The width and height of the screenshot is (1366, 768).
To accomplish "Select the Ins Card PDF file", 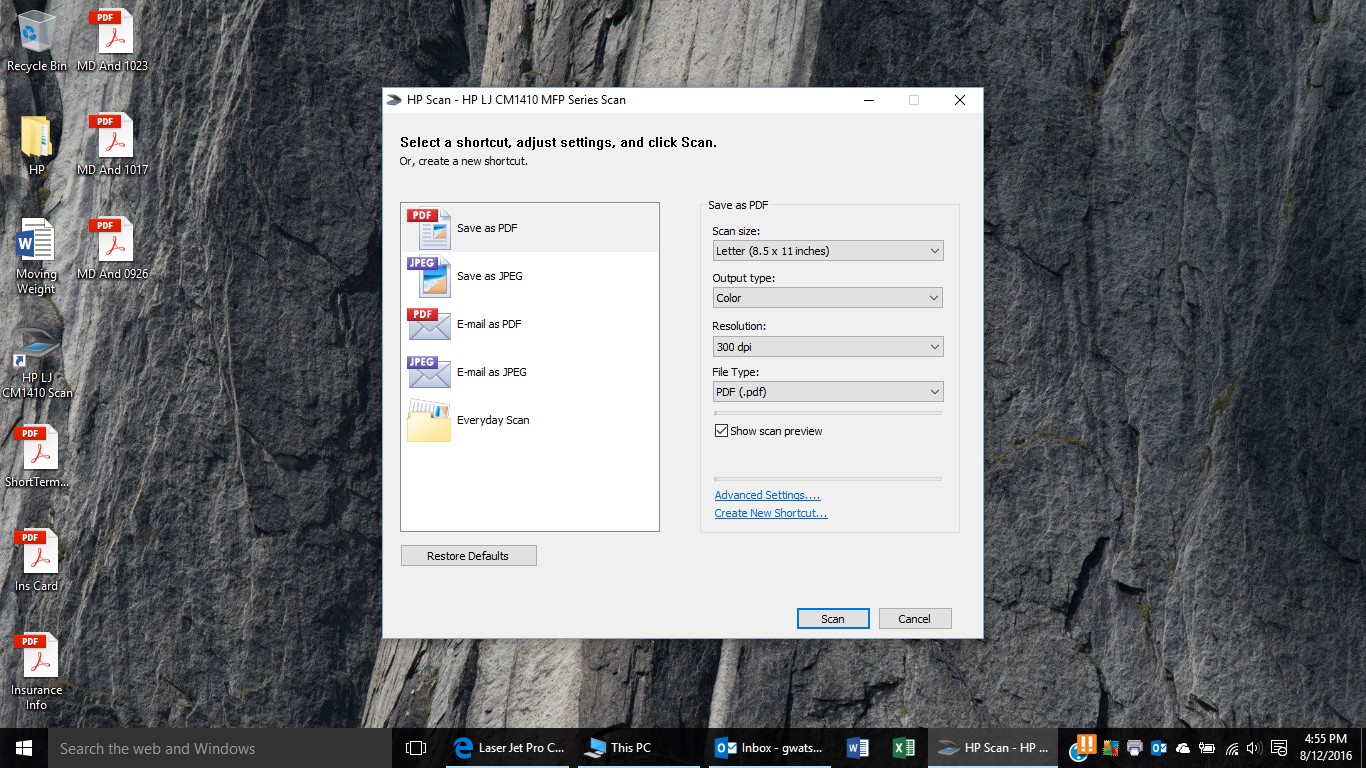I will pyautogui.click(x=37, y=561).
